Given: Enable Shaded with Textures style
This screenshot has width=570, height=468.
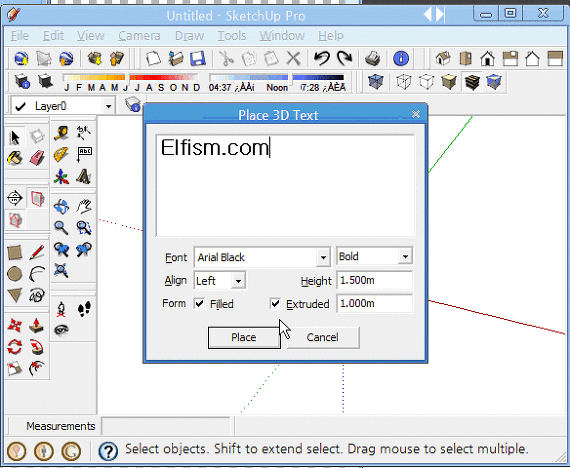Looking at the screenshot, I should coord(472,81).
